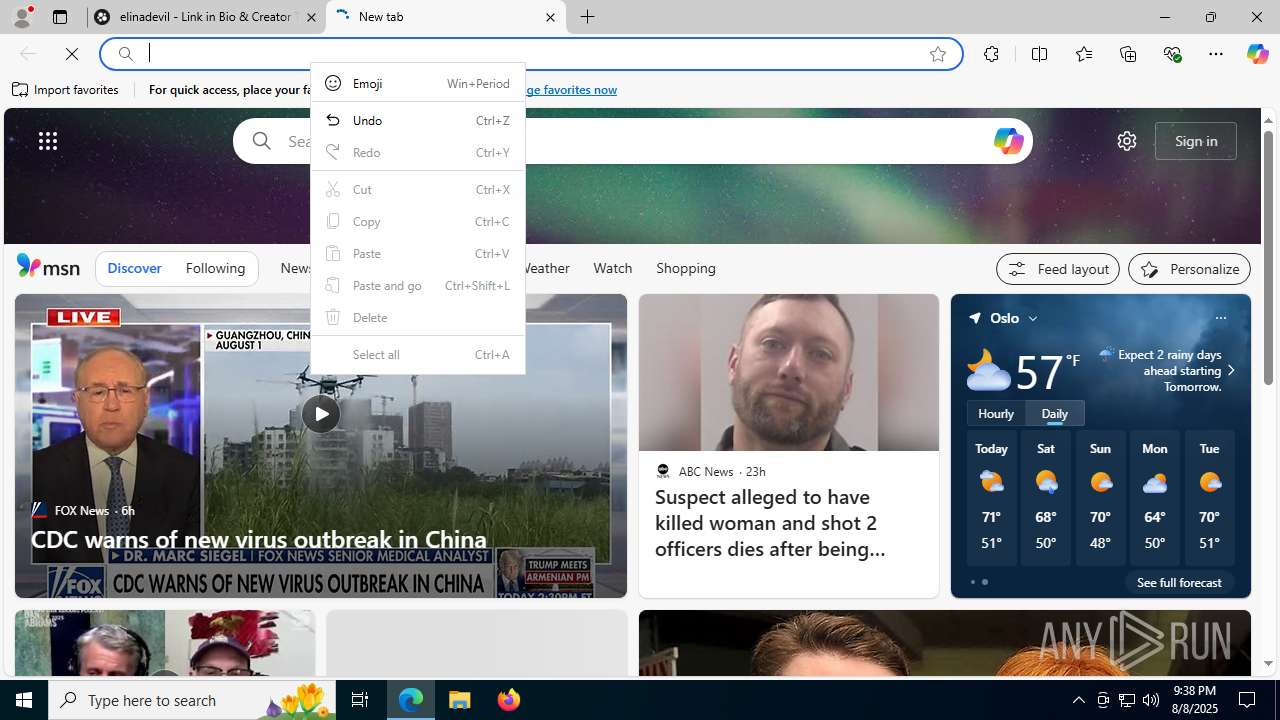This screenshot has height=720, width=1280.
Task: Select Daily weather view
Action: tap(1054, 413)
